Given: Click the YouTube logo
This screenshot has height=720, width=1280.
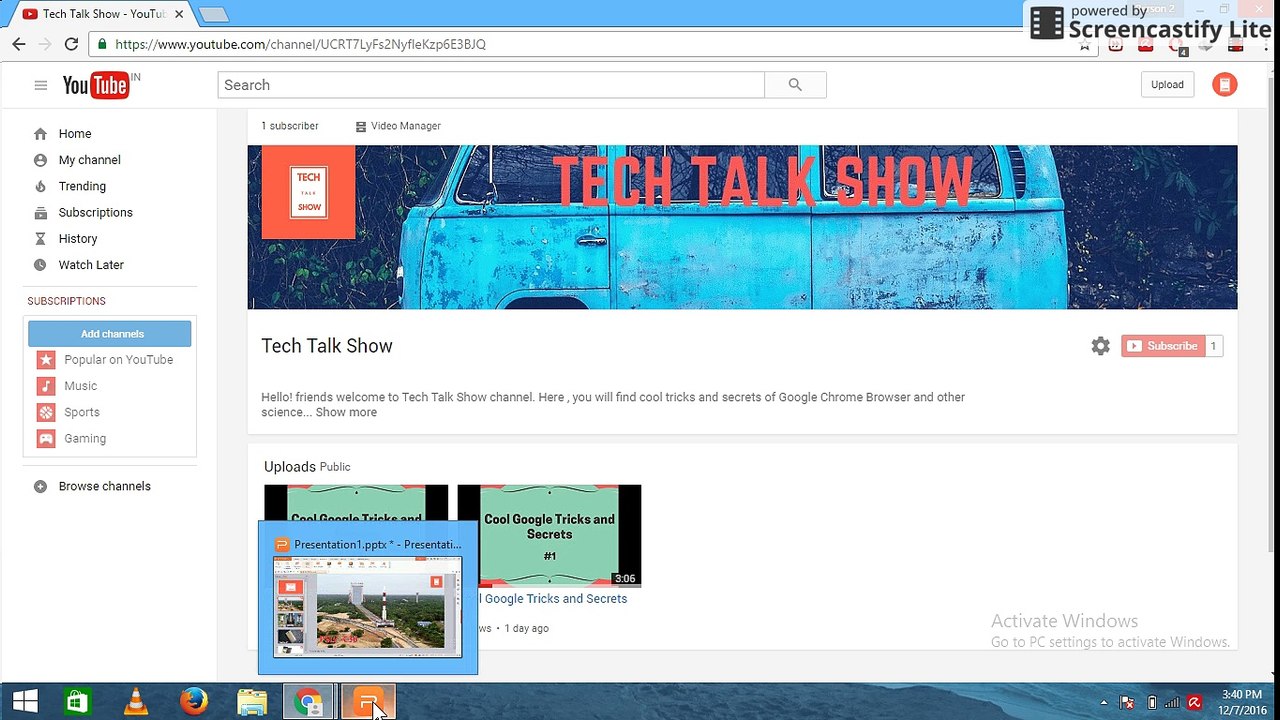Looking at the screenshot, I should coord(97,85).
